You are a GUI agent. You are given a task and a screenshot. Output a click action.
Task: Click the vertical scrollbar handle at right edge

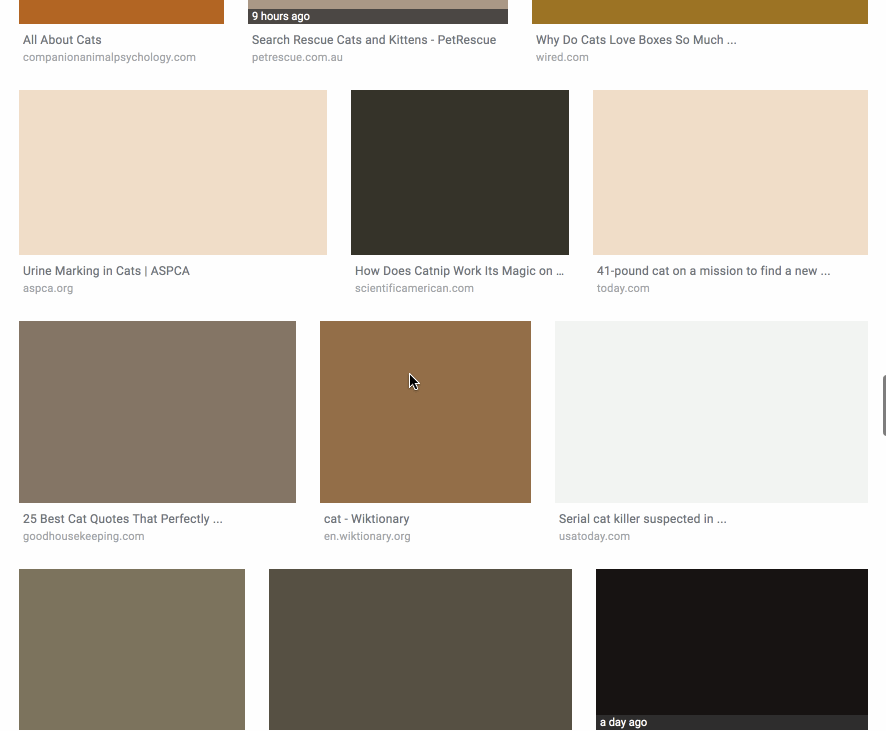884,405
